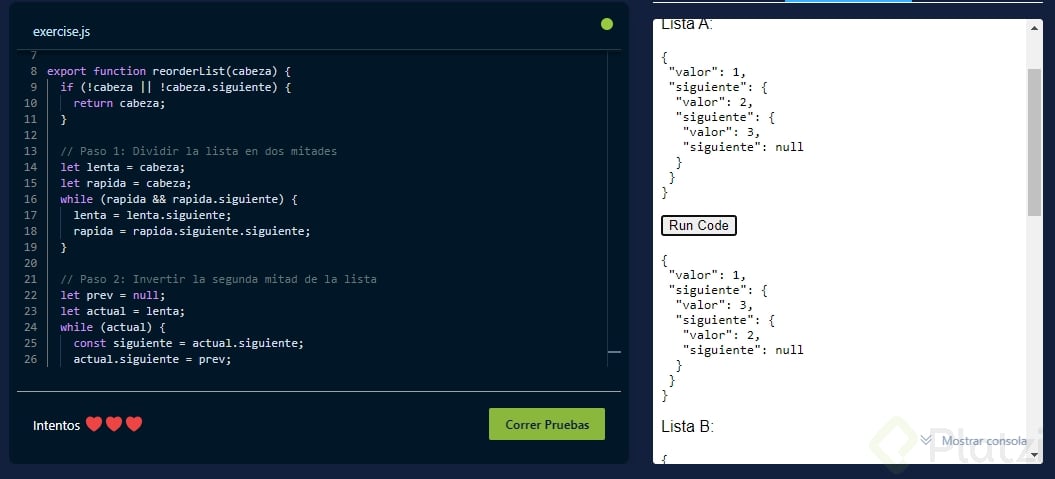Viewport: 1055px width, 479px height.
Task: Click the 'let prev = null;' line
Action: 112,295
